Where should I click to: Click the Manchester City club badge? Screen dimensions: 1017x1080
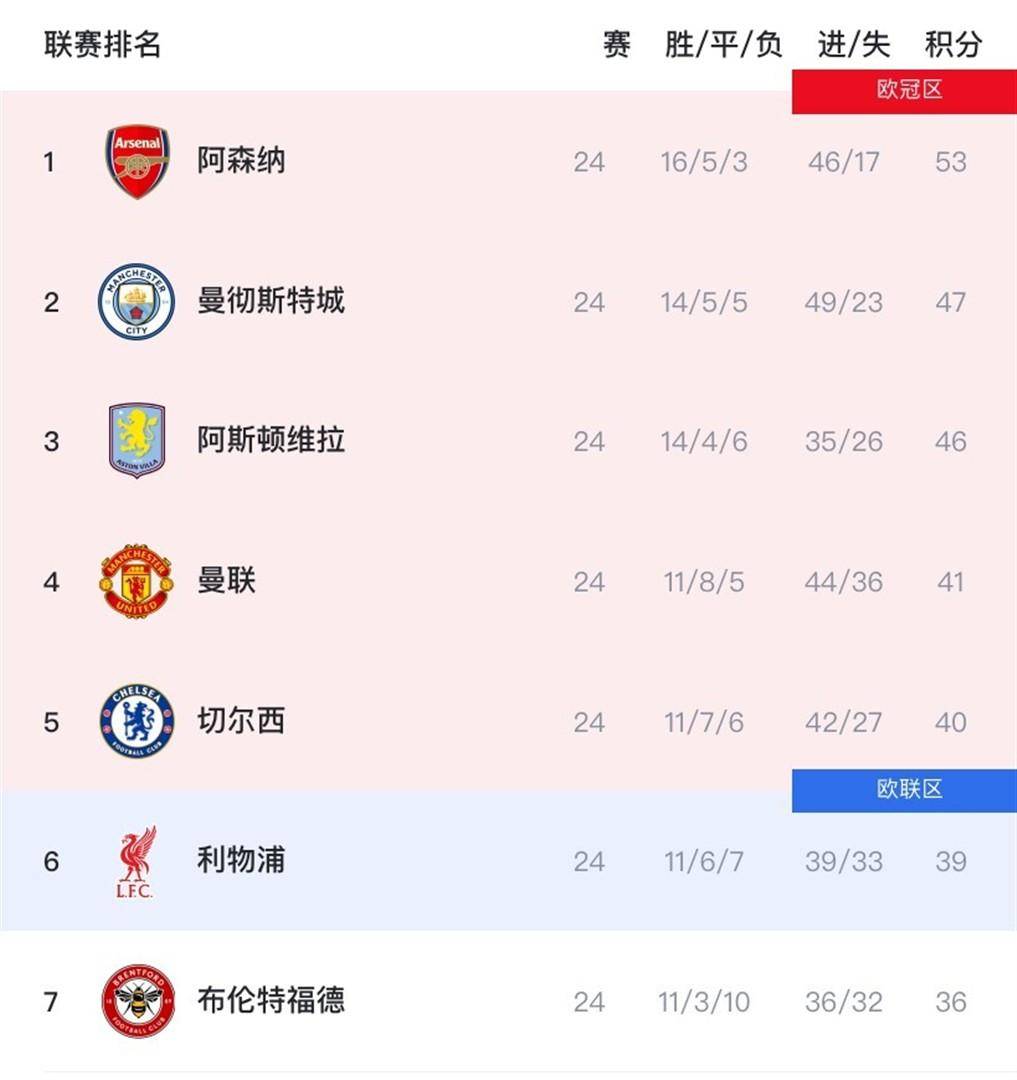[x=135, y=301]
